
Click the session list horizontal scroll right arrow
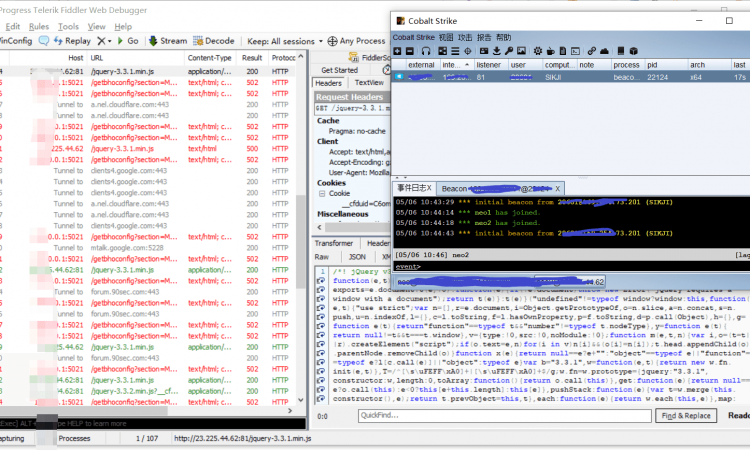click(290, 411)
